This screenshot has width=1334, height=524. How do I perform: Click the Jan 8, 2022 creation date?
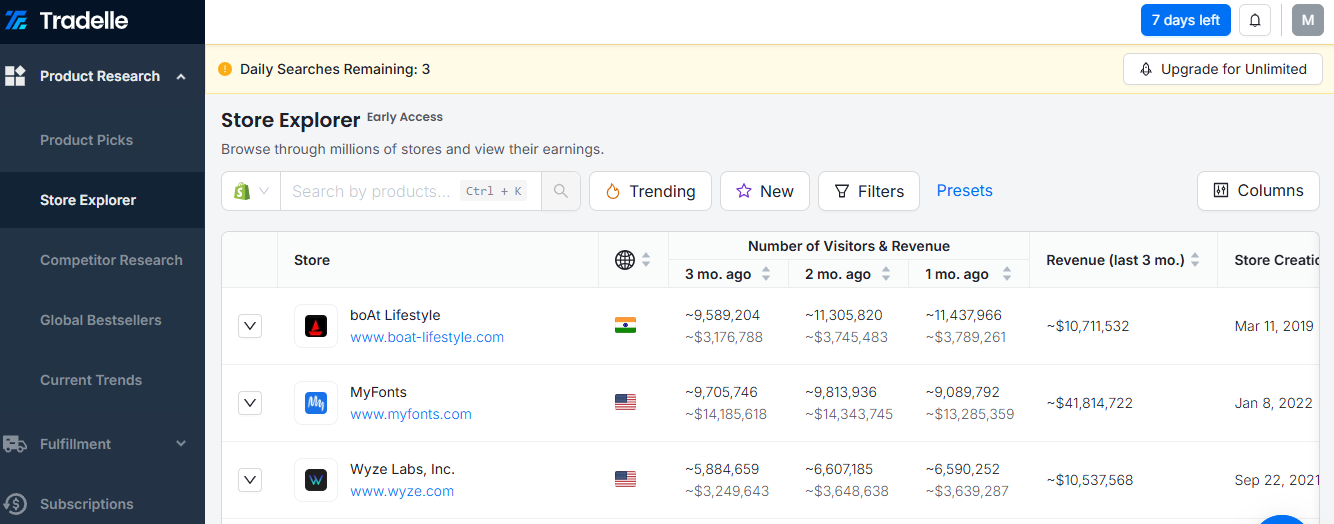coord(1273,403)
